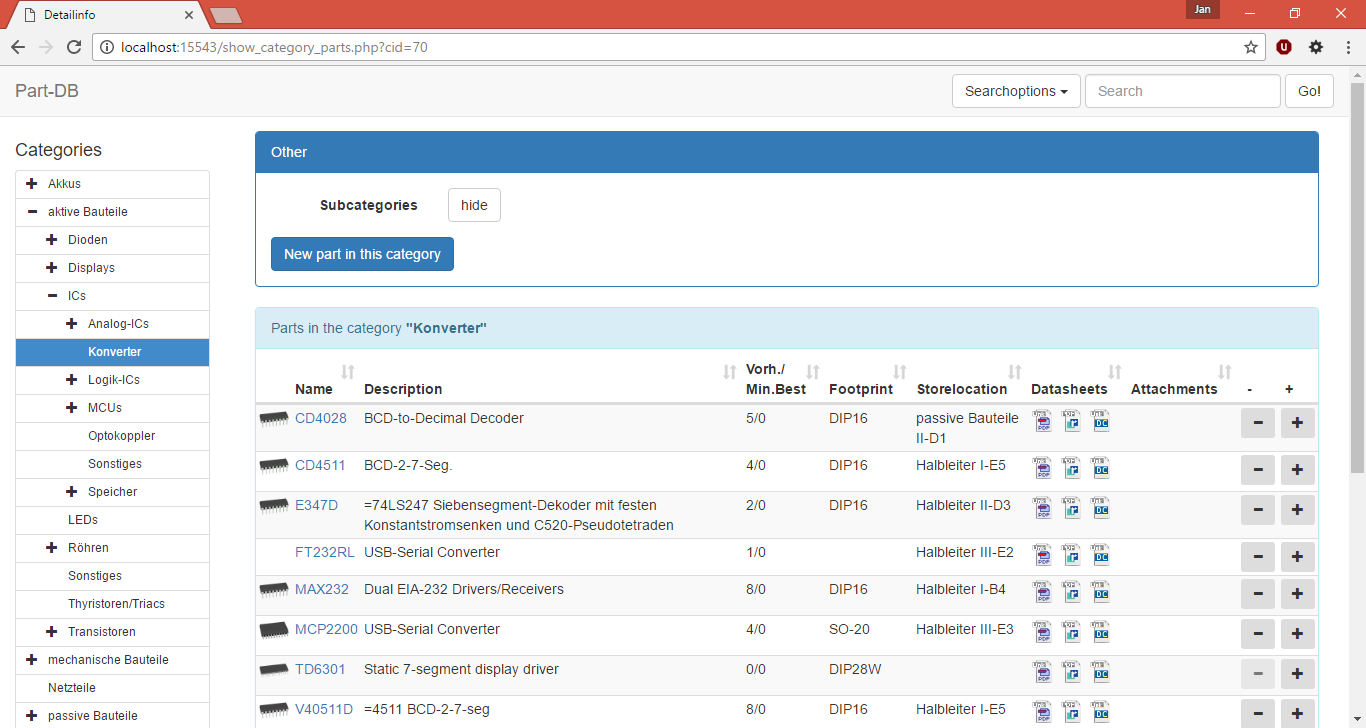Bookmark this page with the star icon
The image size is (1366, 728).
coord(1250,47)
